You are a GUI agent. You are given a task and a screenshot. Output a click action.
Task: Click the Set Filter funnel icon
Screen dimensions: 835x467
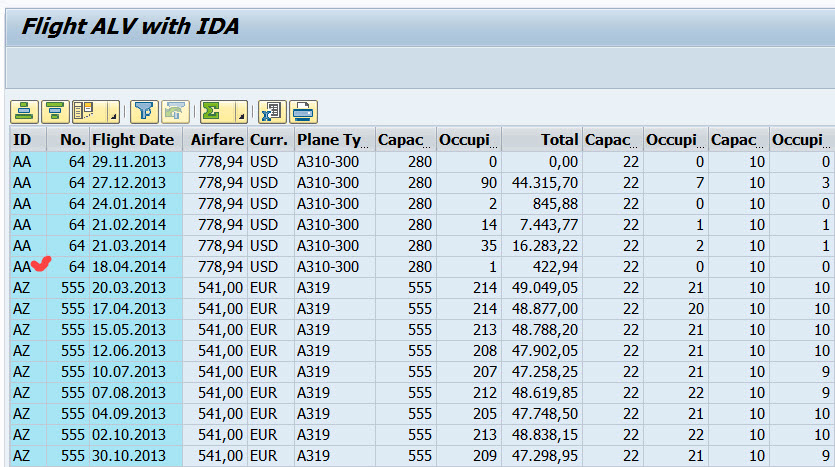point(146,110)
